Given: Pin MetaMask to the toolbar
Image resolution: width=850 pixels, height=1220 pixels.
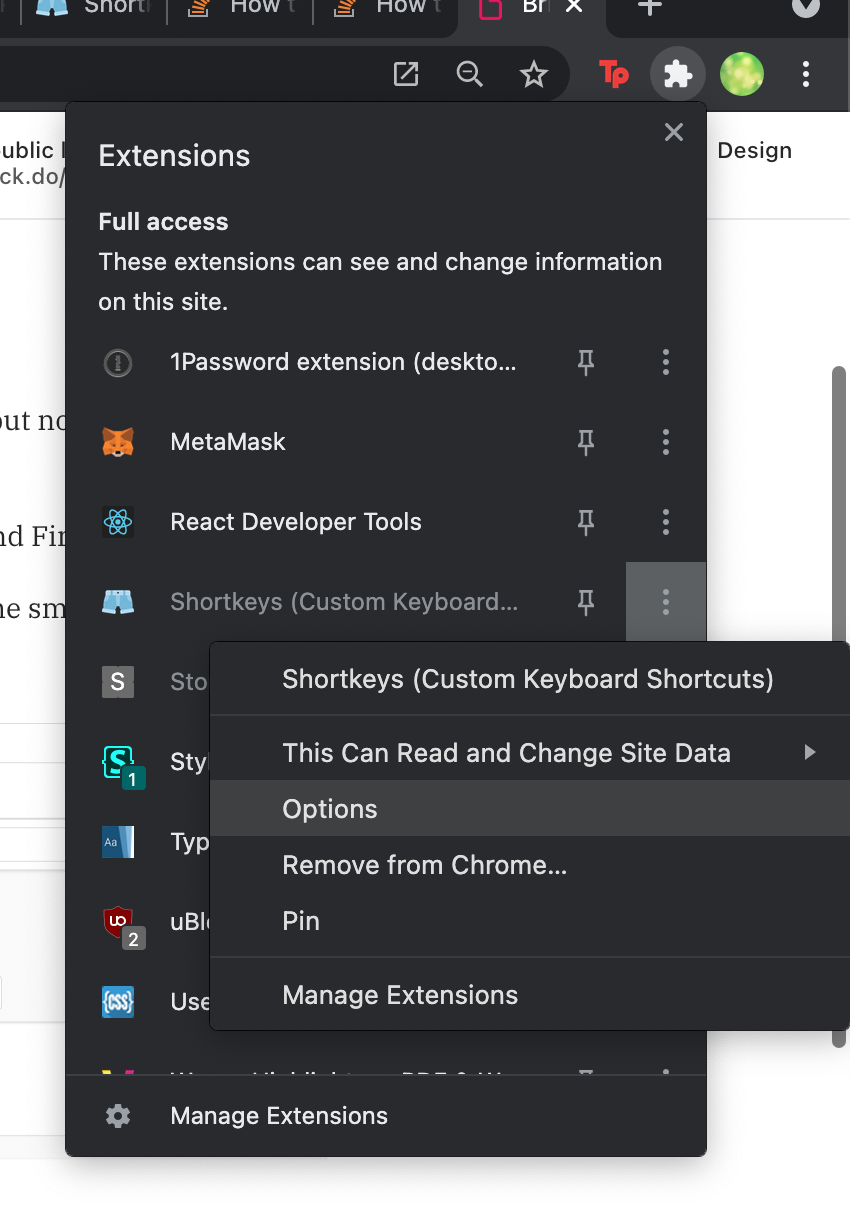Looking at the screenshot, I should pyautogui.click(x=586, y=442).
